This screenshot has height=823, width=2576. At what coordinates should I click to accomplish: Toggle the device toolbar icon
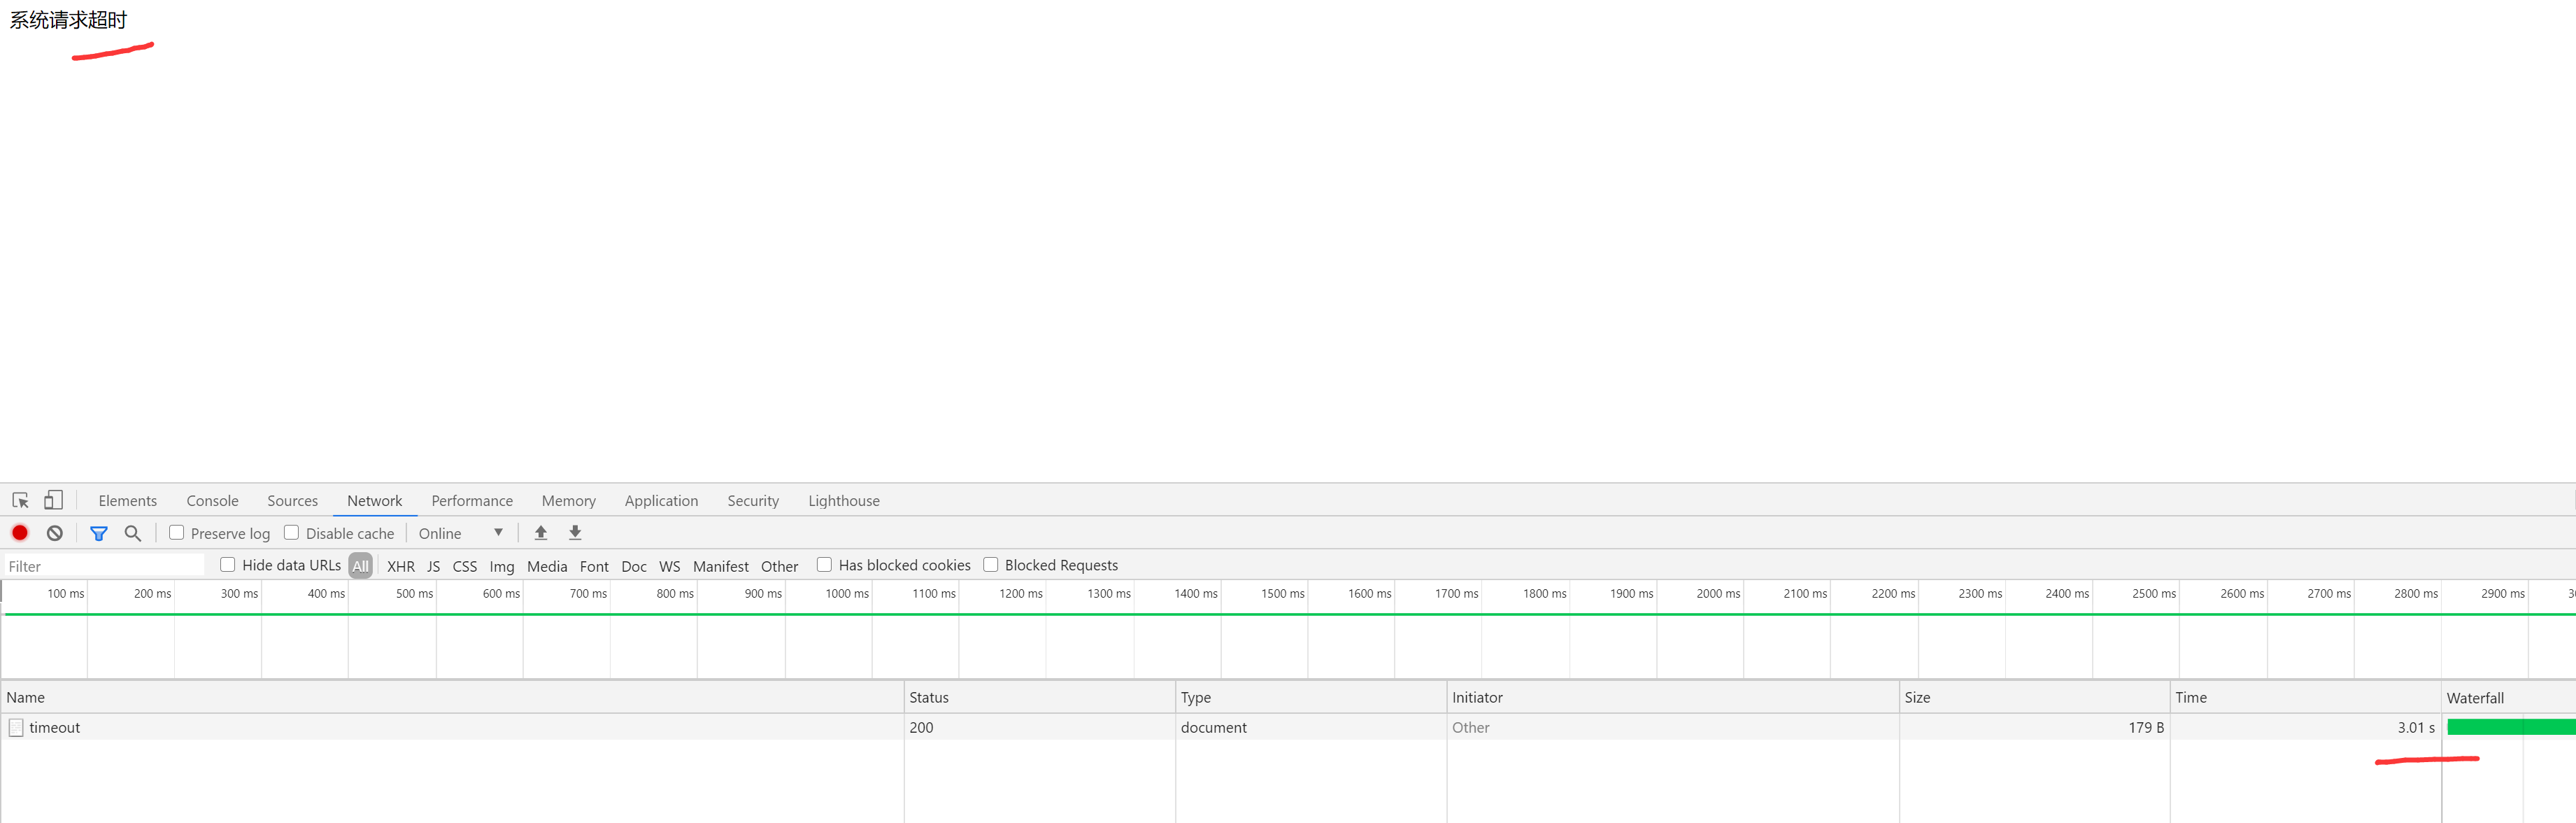[54, 500]
